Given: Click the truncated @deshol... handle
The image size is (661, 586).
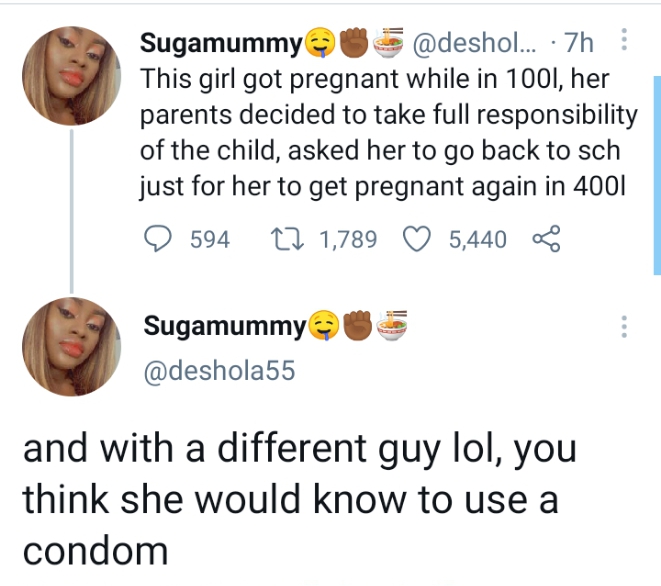Looking at the screenshot, I should (476, 44).
